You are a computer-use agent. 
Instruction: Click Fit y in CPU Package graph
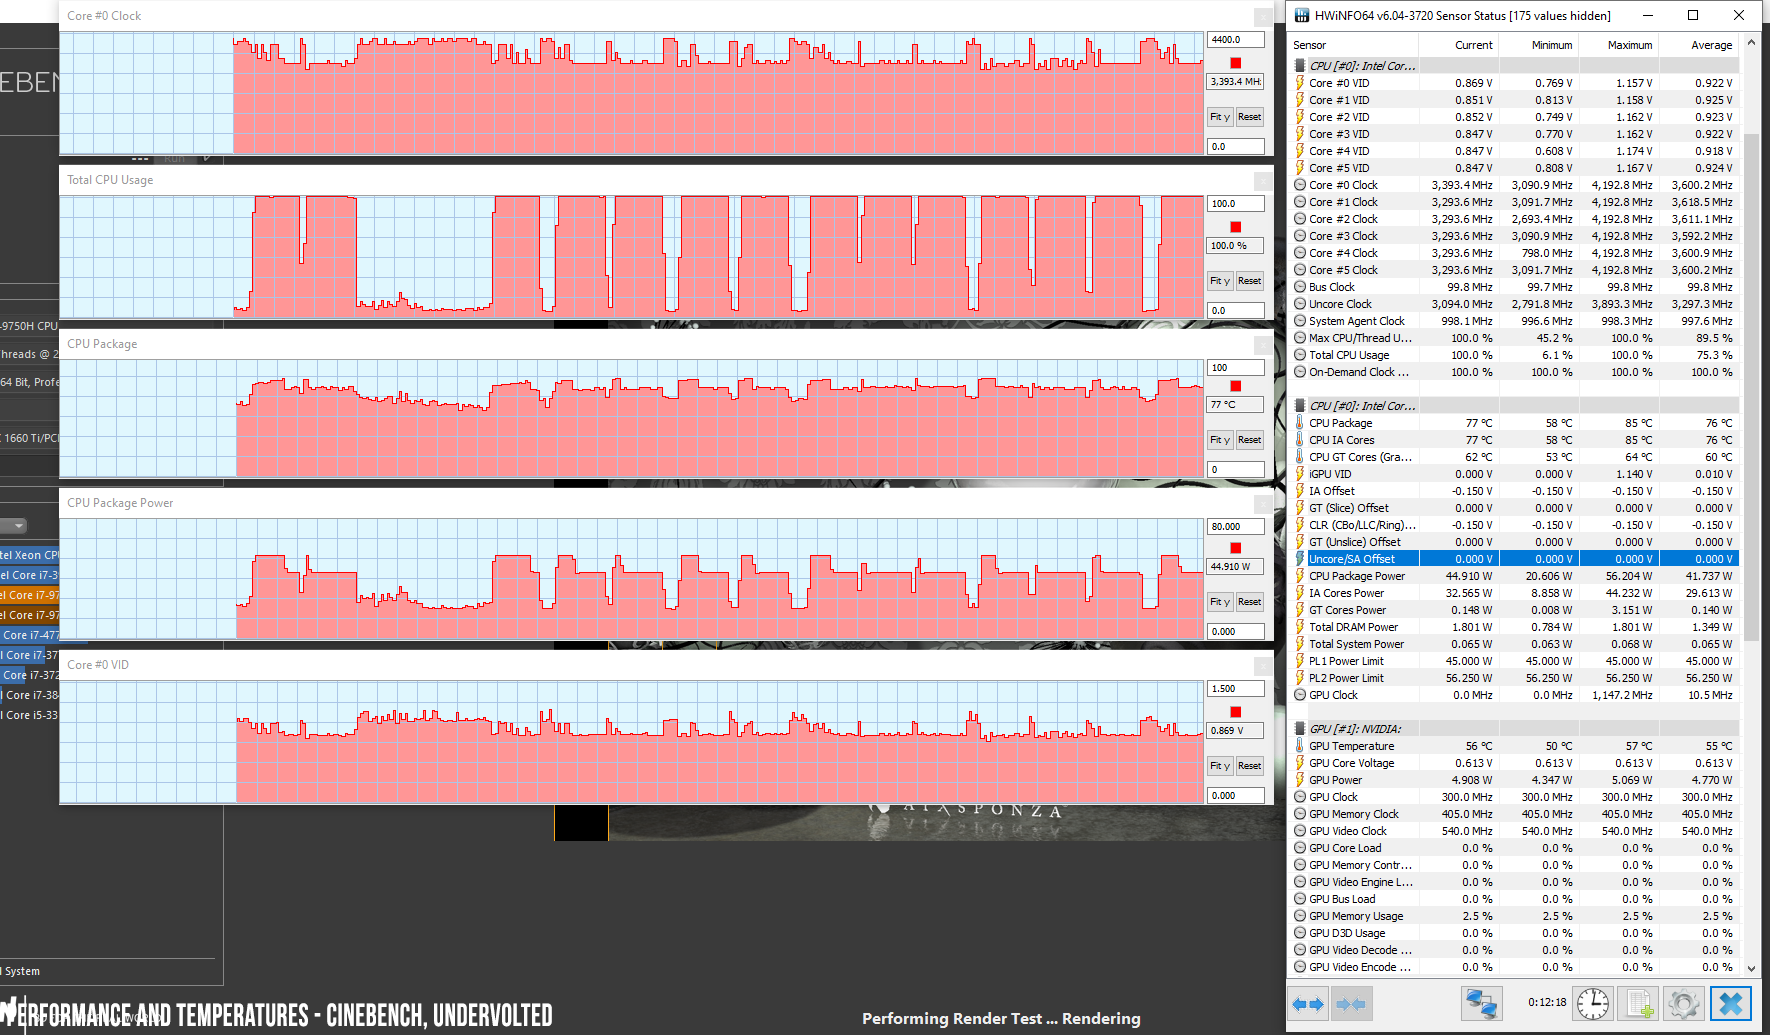point(1220,440)
